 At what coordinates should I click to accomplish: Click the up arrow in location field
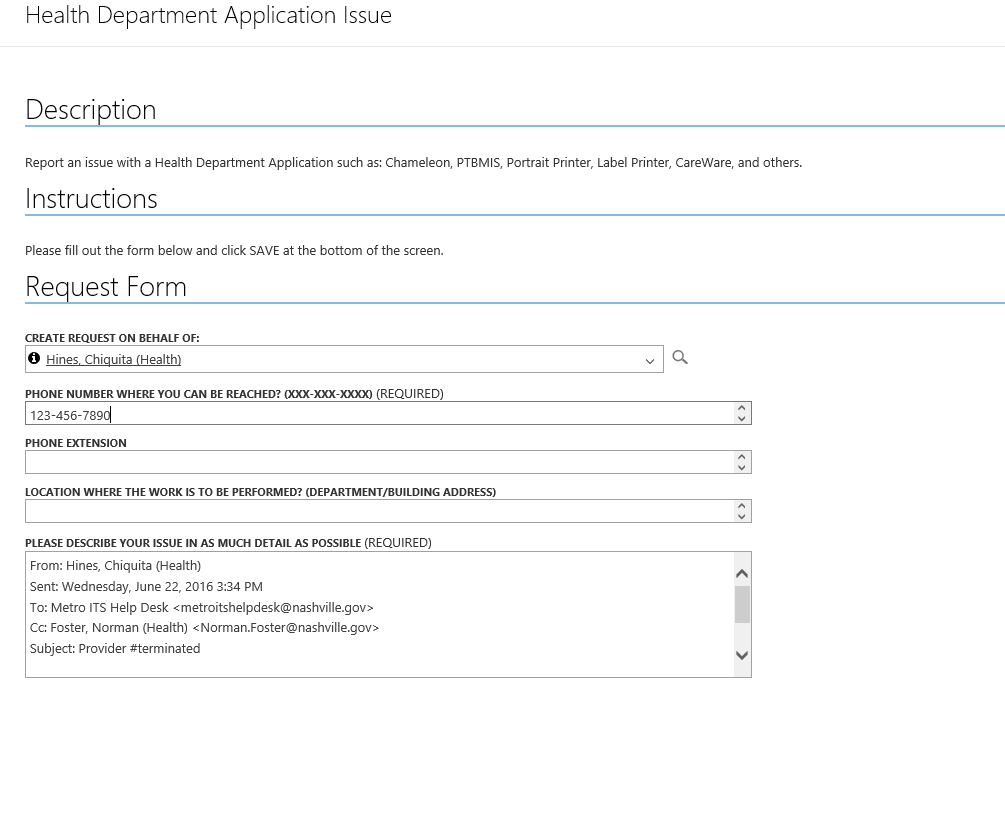(x=742, y=506)
